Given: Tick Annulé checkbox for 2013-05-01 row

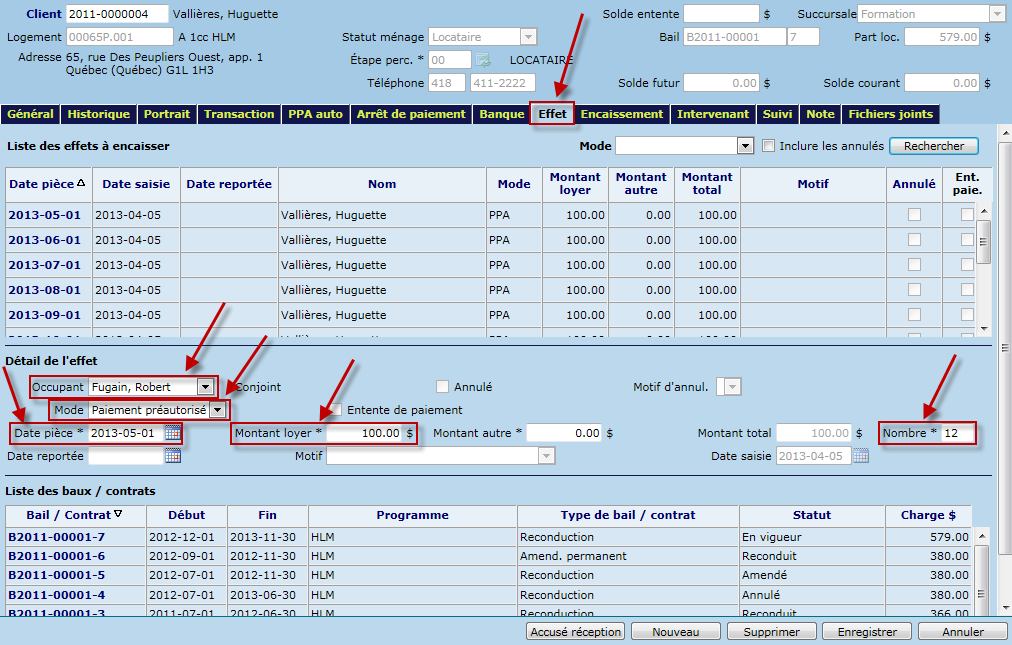Looking at the screenshot, I should point(914,215).
